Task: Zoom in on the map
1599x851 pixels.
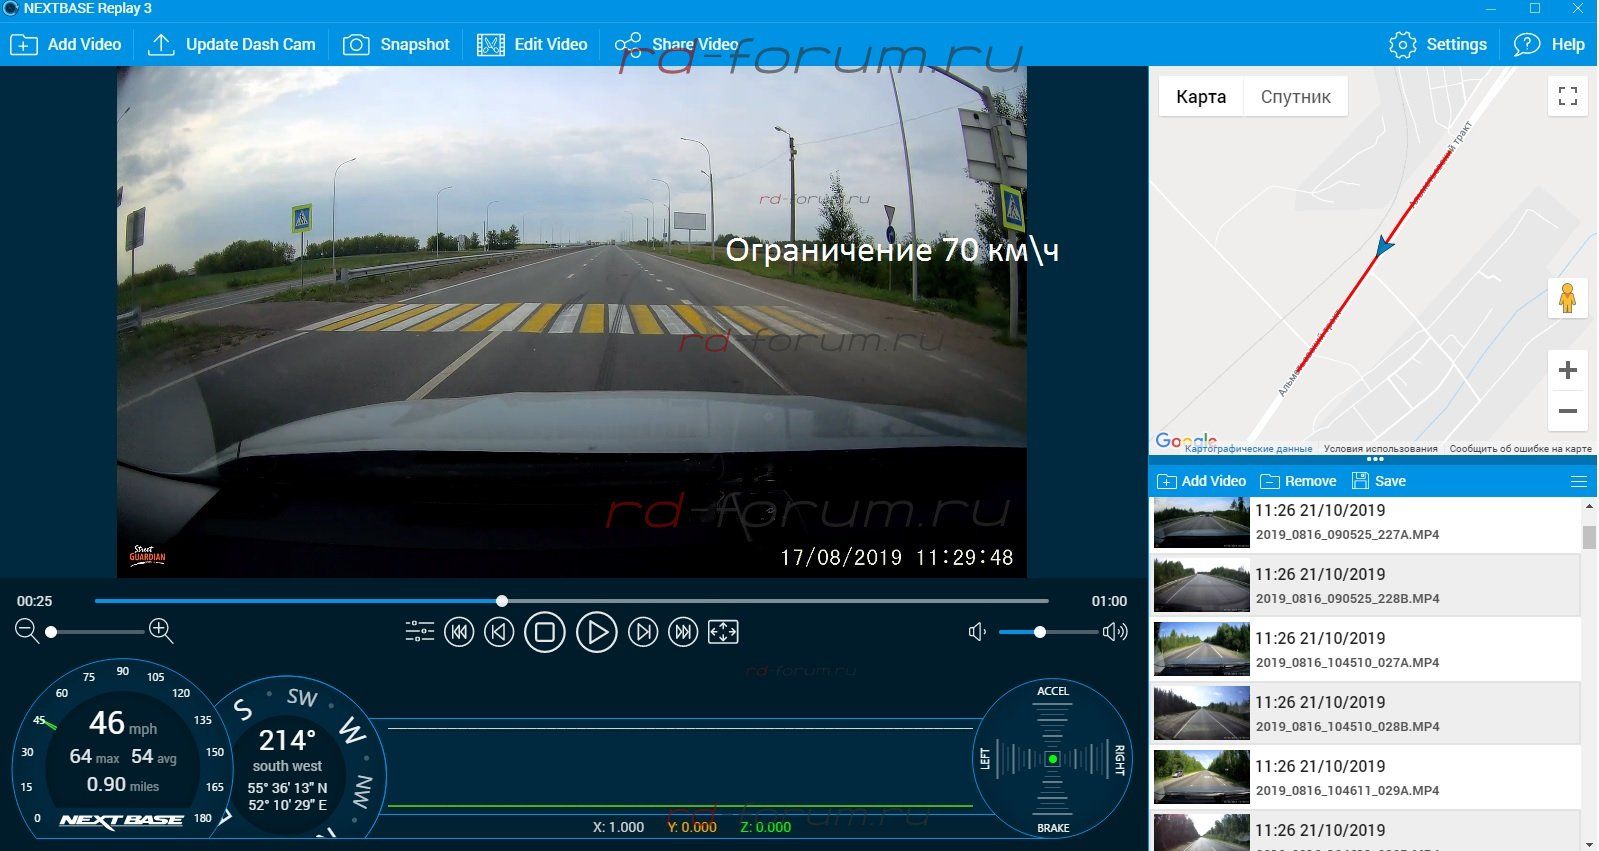Action: tap(1567, 371)
